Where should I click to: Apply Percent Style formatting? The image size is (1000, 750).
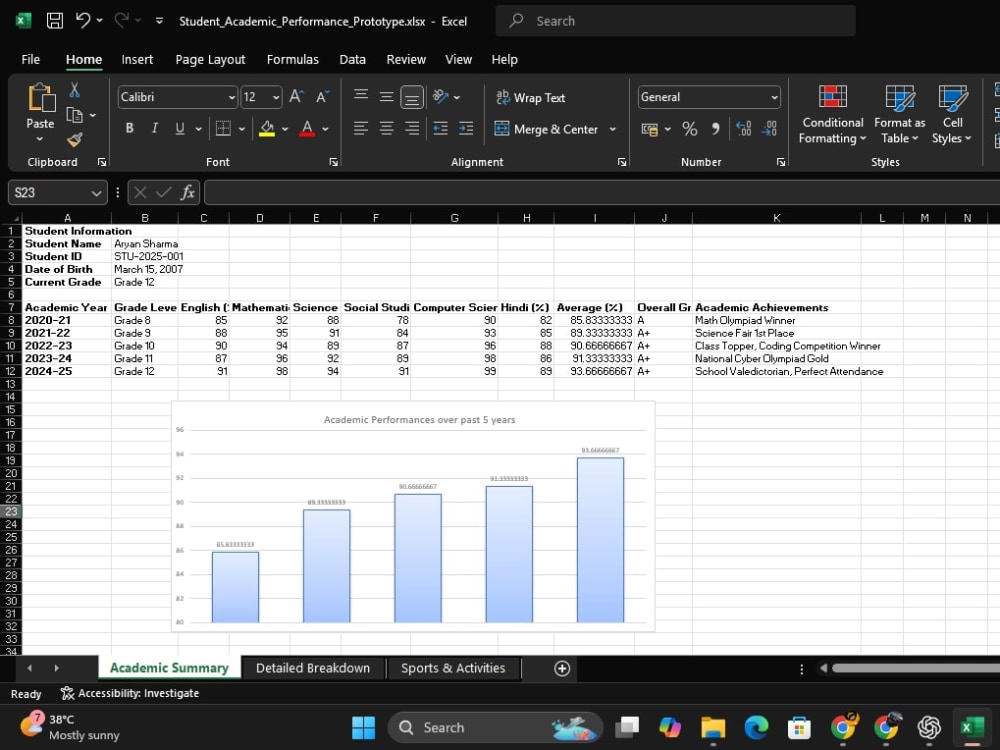[689, 129]
